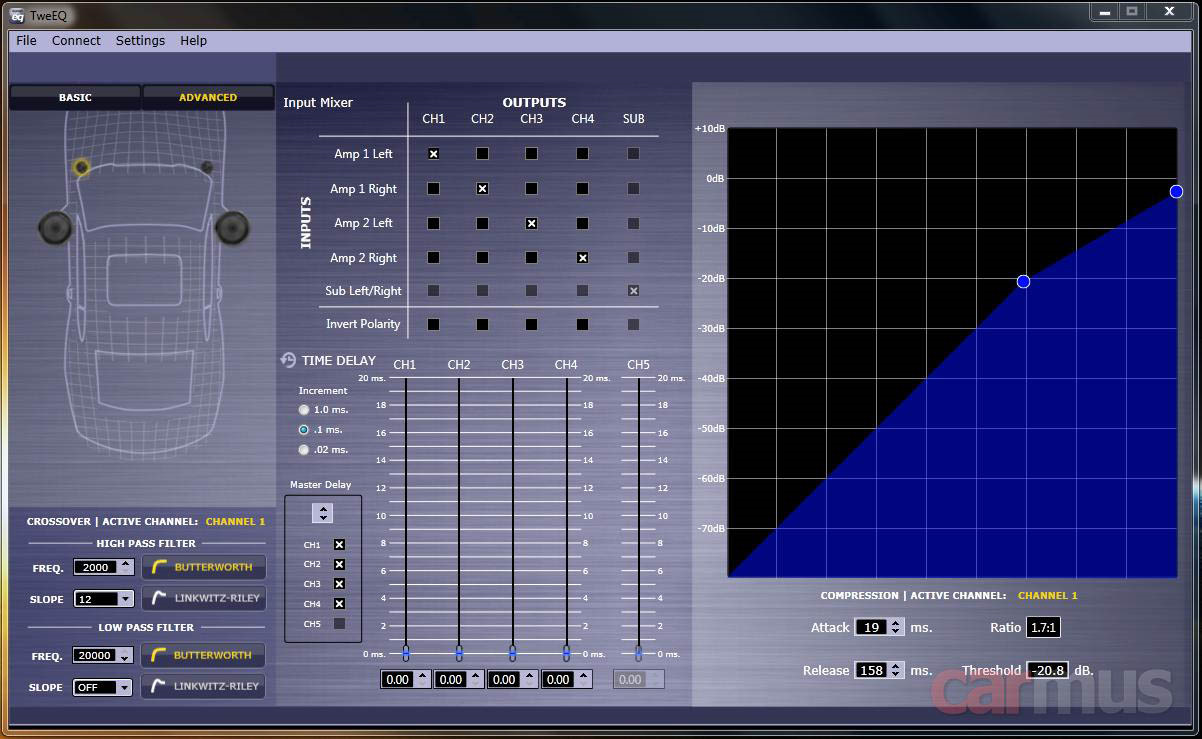Click the Release 158 value field

[872, 670]
